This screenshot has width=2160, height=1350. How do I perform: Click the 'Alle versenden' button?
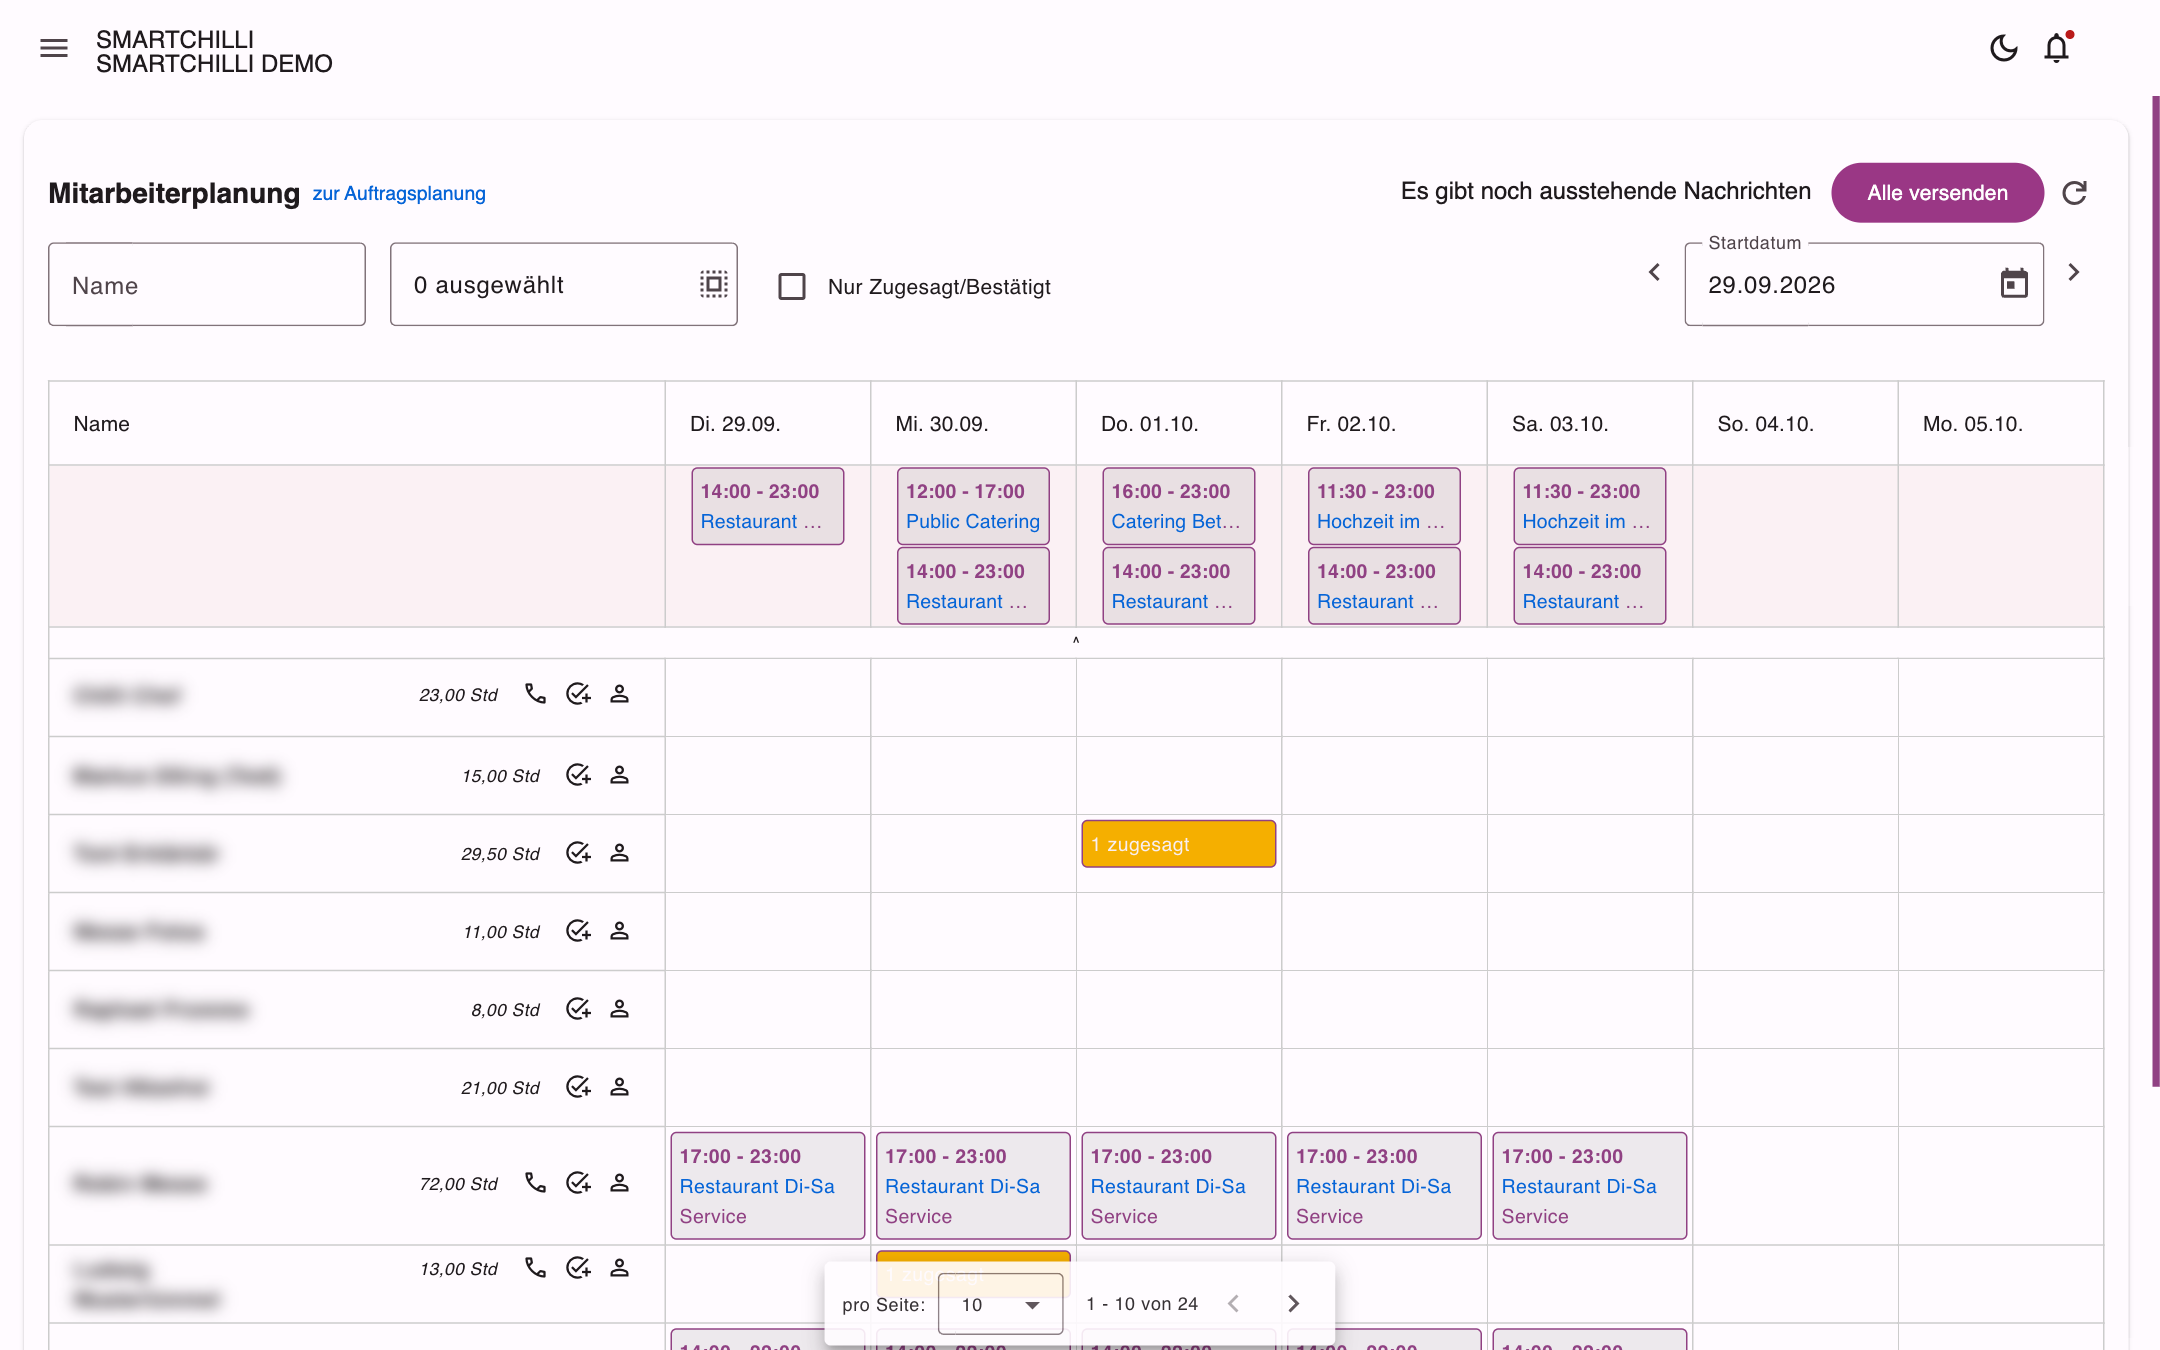(1937, 193)
